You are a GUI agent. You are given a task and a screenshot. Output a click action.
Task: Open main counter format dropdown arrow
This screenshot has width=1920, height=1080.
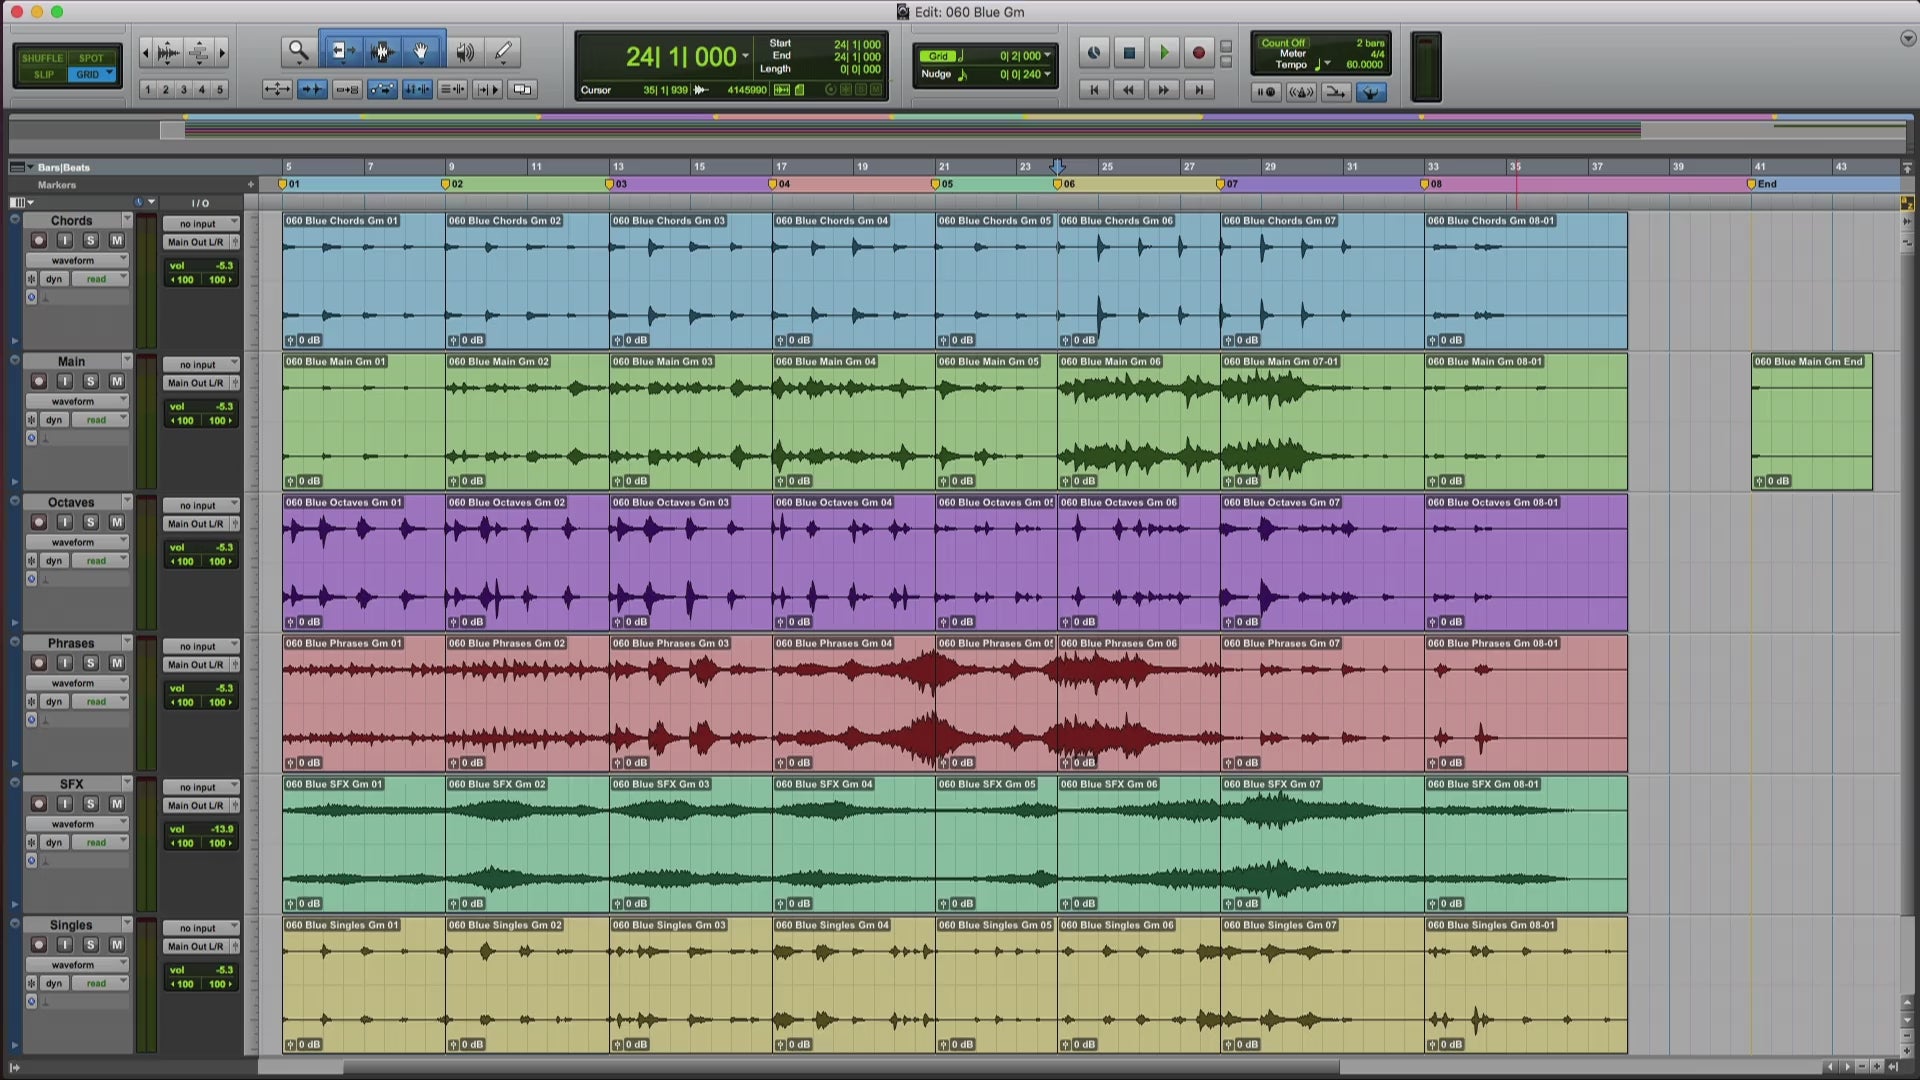click(745, 57)
